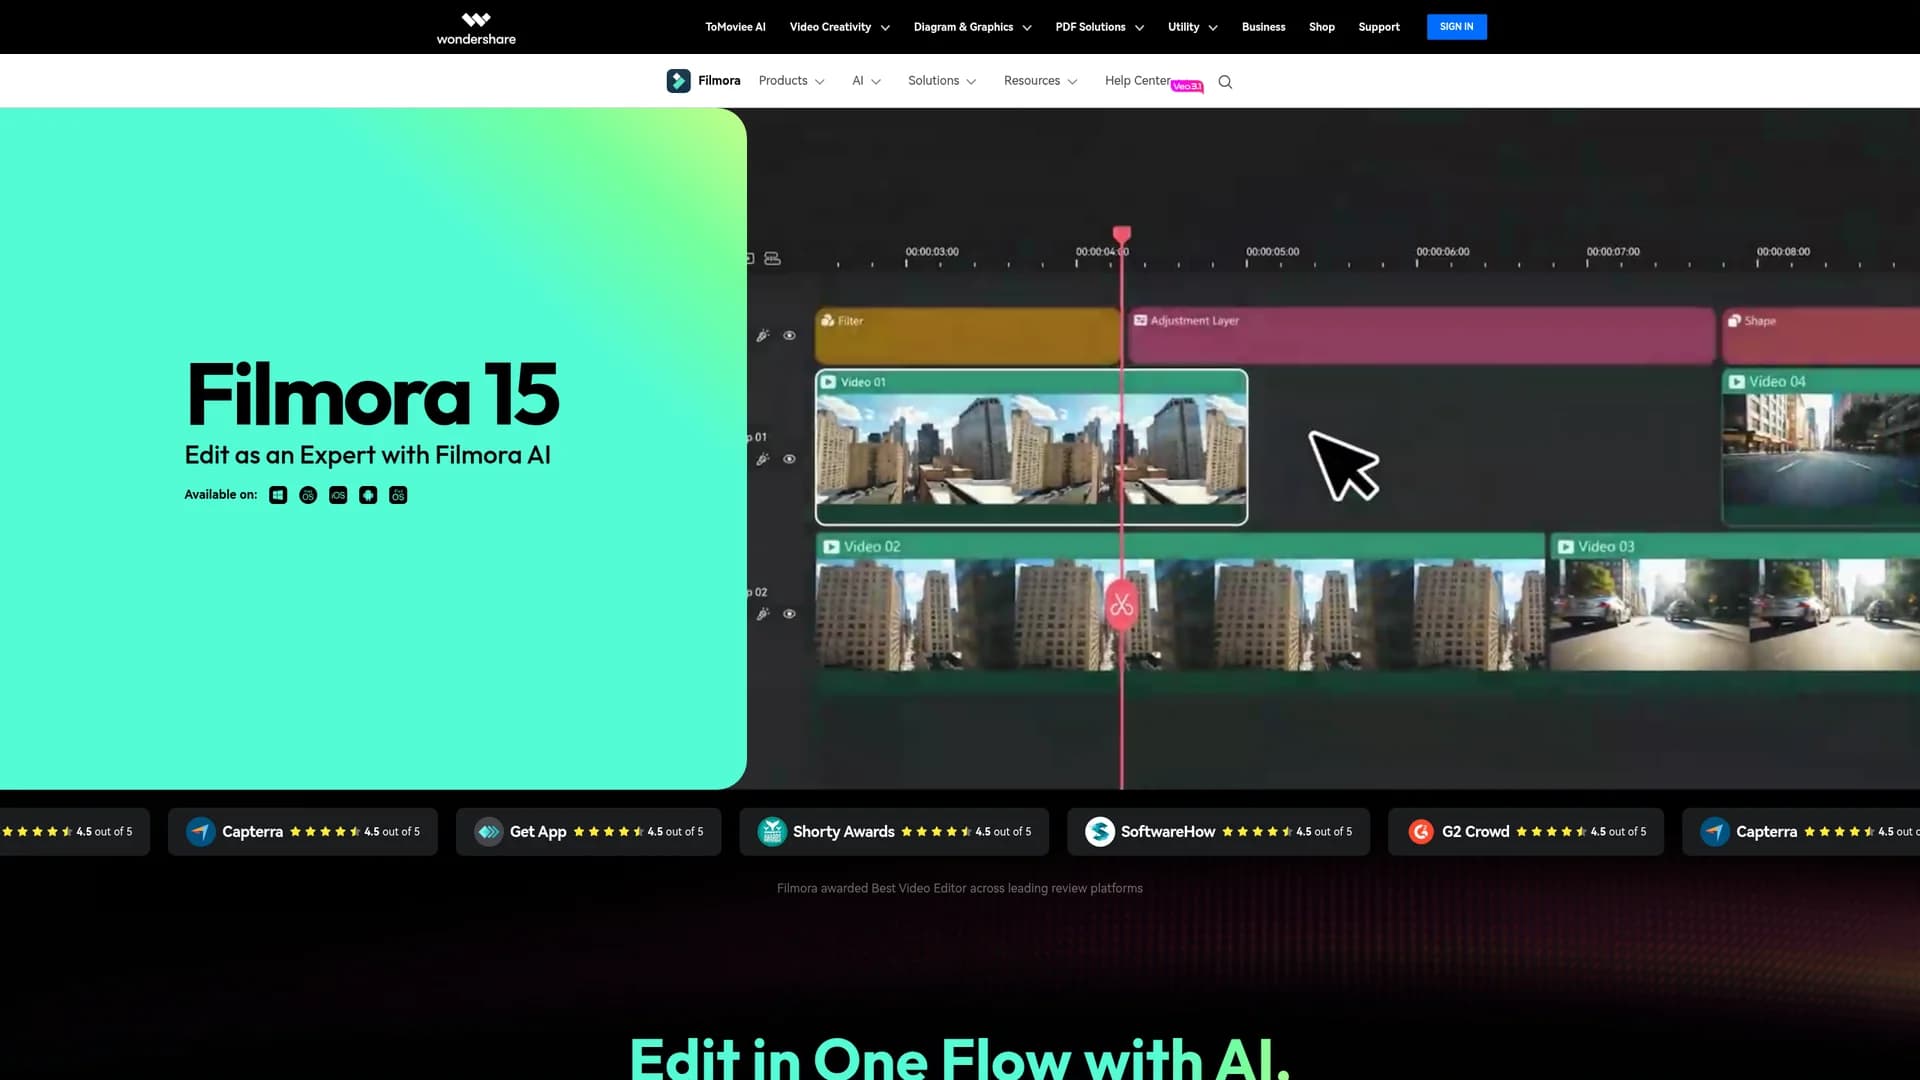Image resolution: width=1920 pixels, height=1080 pixels.
Task: Select the pink Adjustment Layer clip bar
Action: tap(1421, 336)
